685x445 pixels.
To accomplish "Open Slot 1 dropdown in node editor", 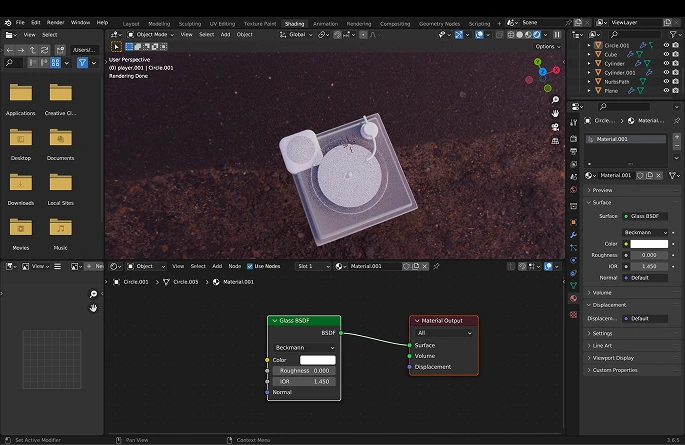I will point(313,266).
